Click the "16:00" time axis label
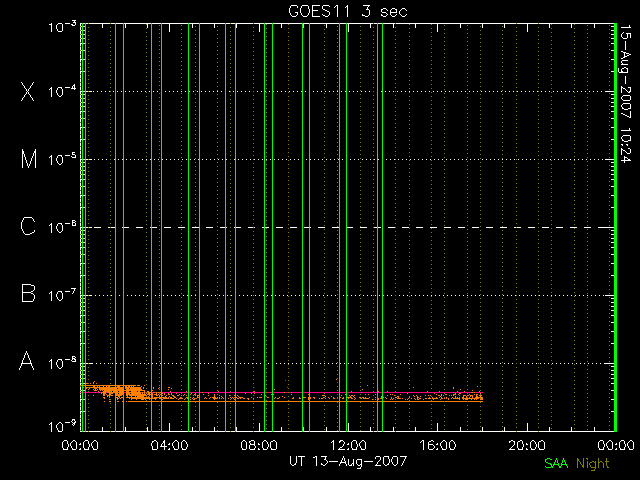Screen dimensions: 640x480 (438, 445)
